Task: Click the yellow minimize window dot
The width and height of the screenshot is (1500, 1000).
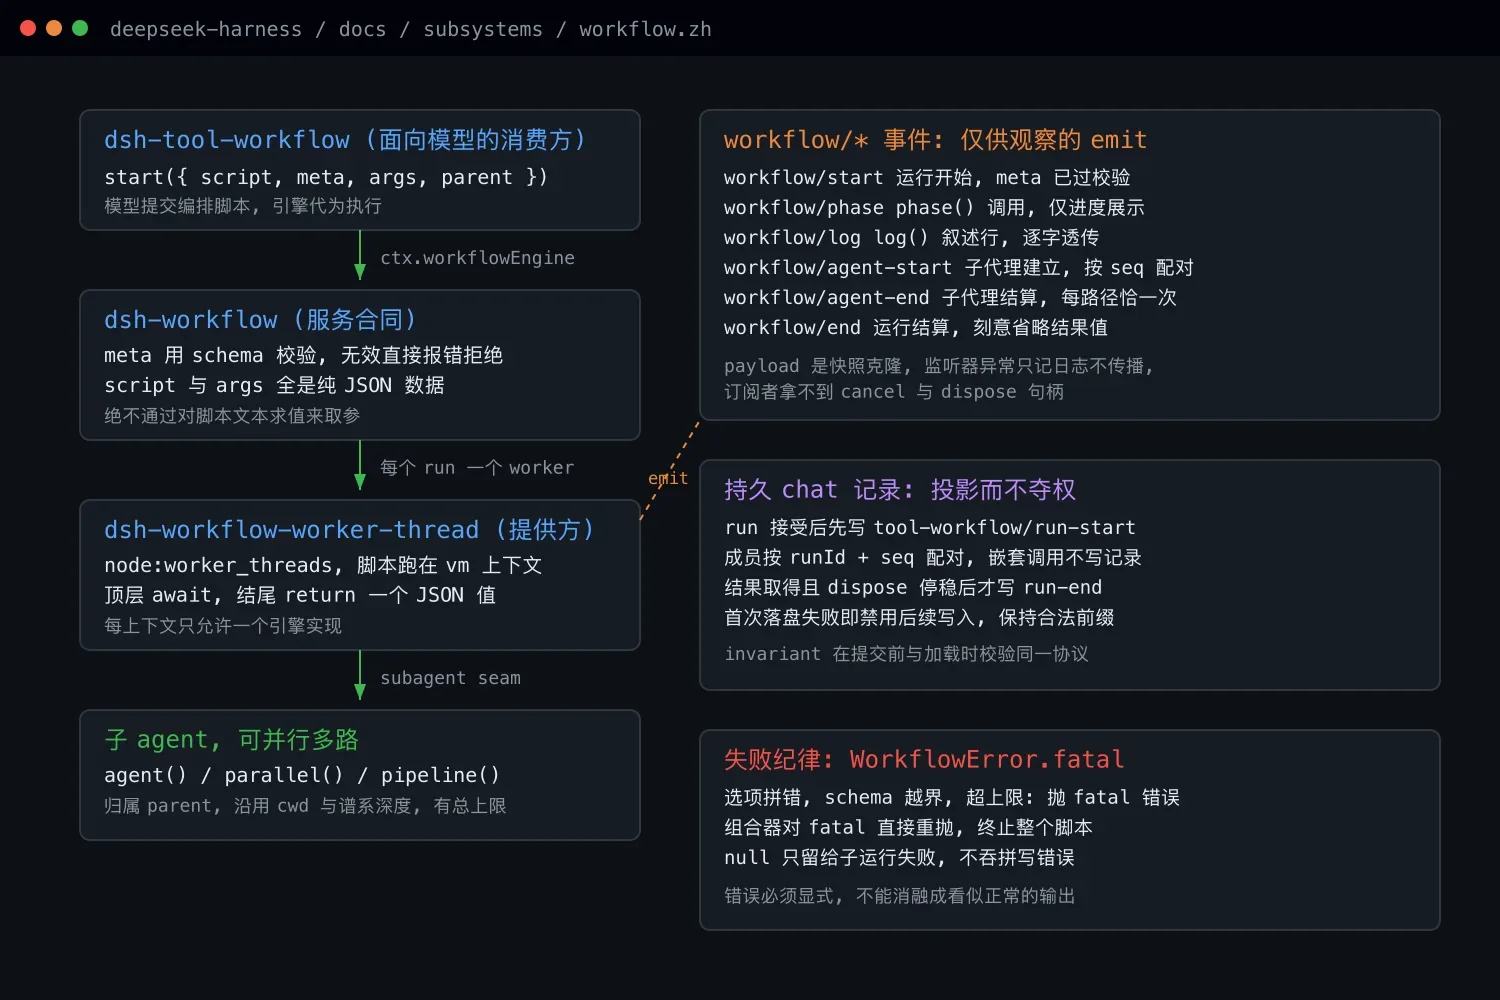Action: tap(54, 28)
